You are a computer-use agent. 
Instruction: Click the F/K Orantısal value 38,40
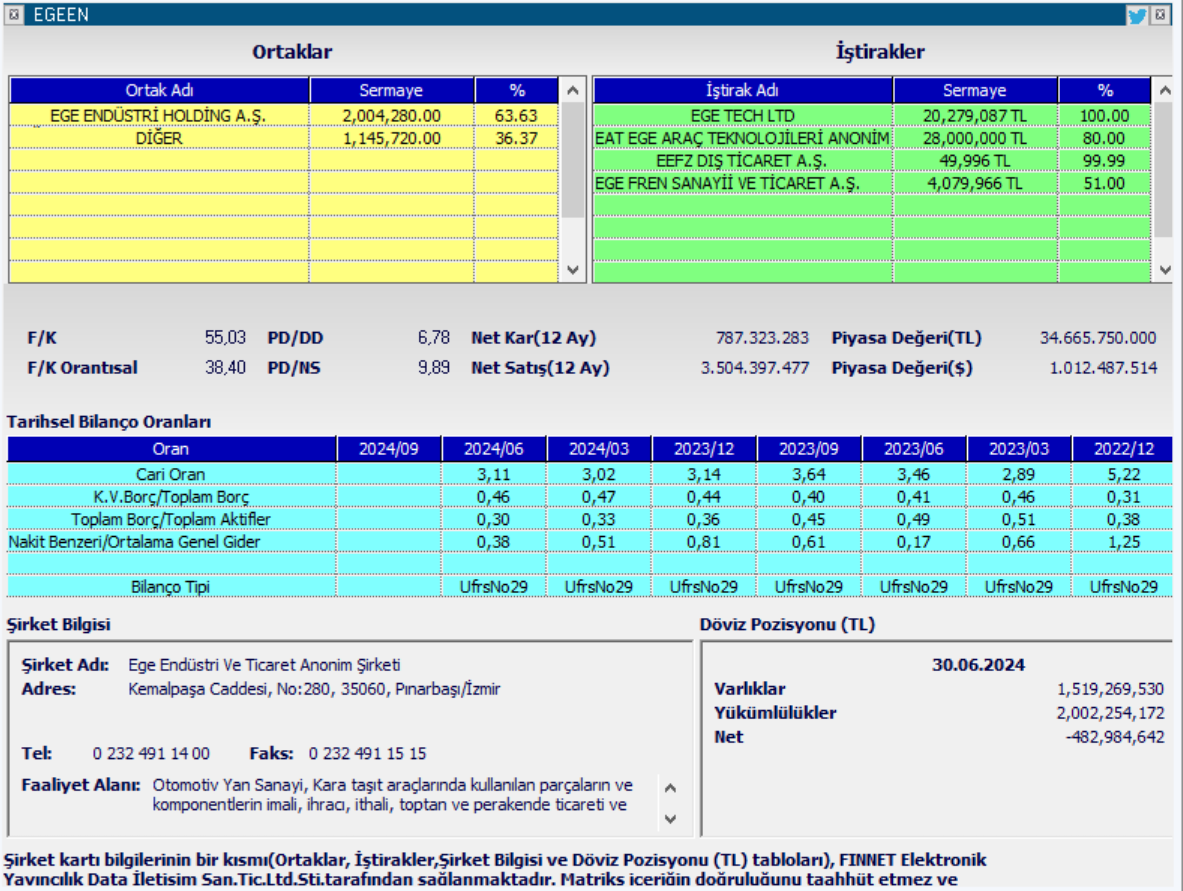(x=226, y=367)
